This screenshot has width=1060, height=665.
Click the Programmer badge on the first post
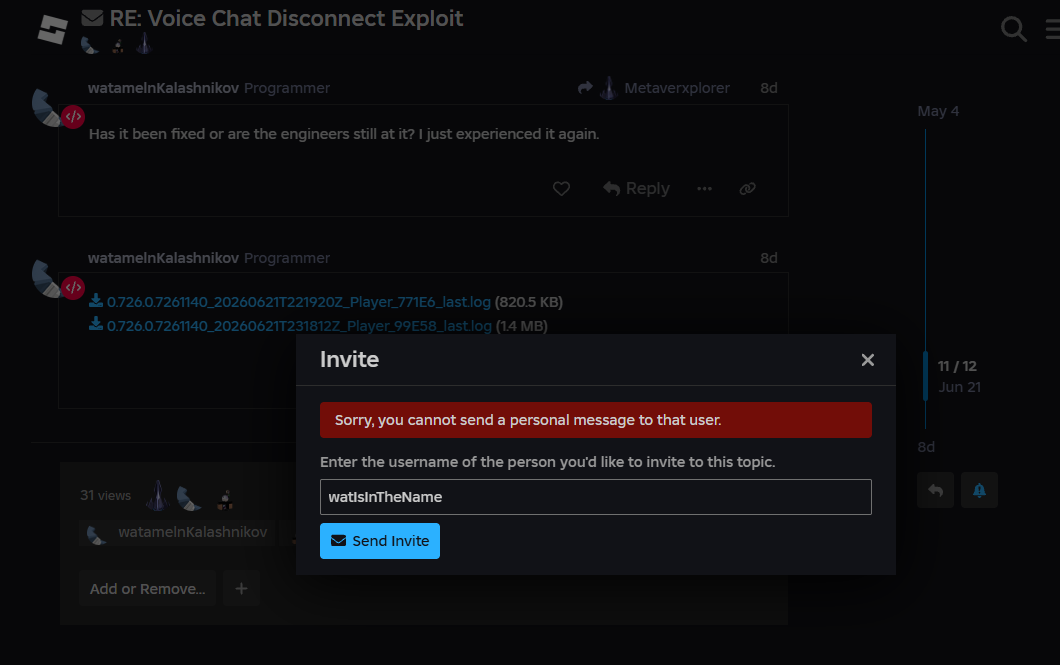(x=287, y=88)
